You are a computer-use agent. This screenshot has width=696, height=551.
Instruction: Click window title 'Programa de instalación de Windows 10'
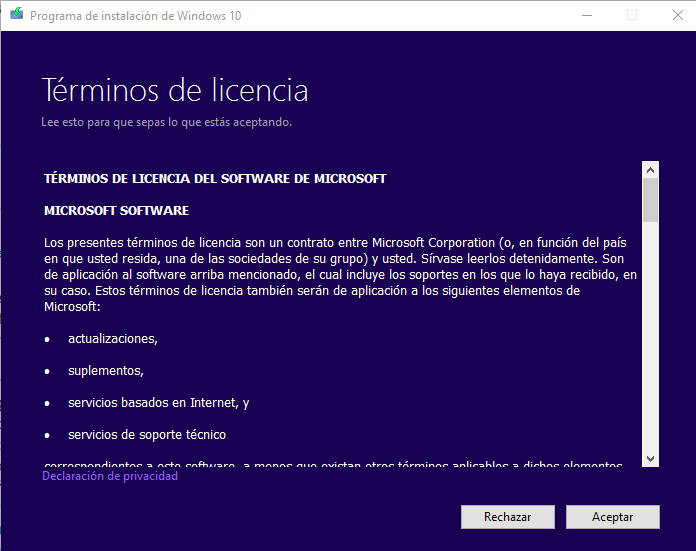(135, 16)
